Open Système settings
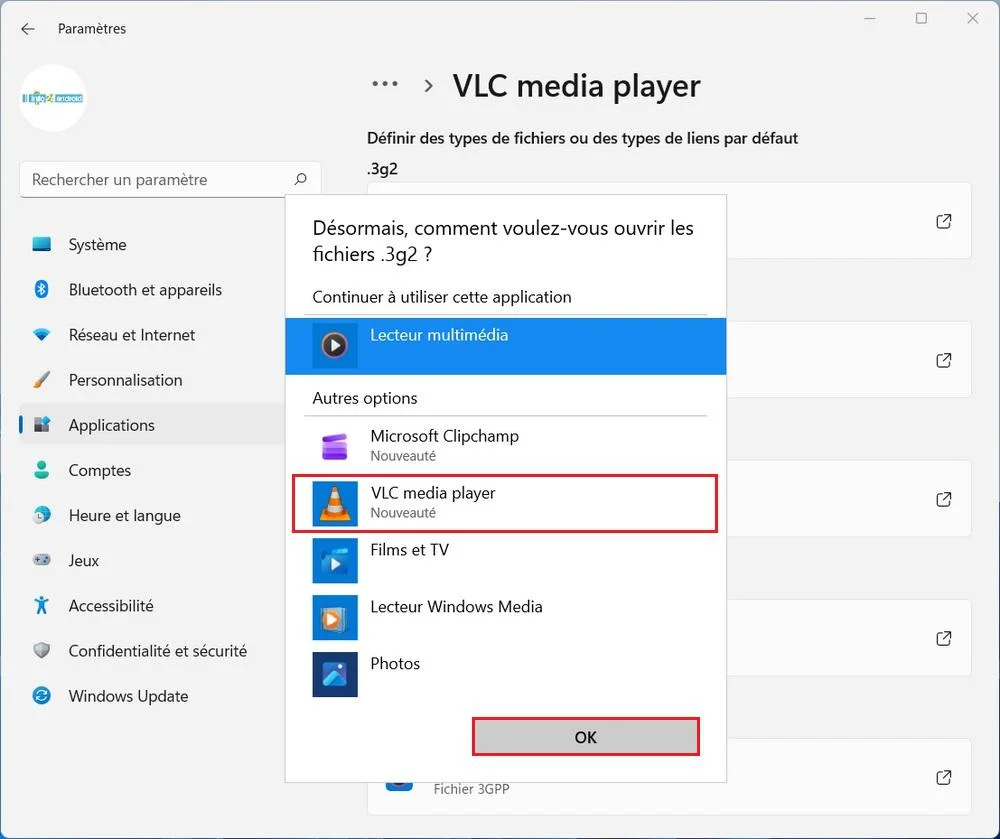 [x=152, y=245]
